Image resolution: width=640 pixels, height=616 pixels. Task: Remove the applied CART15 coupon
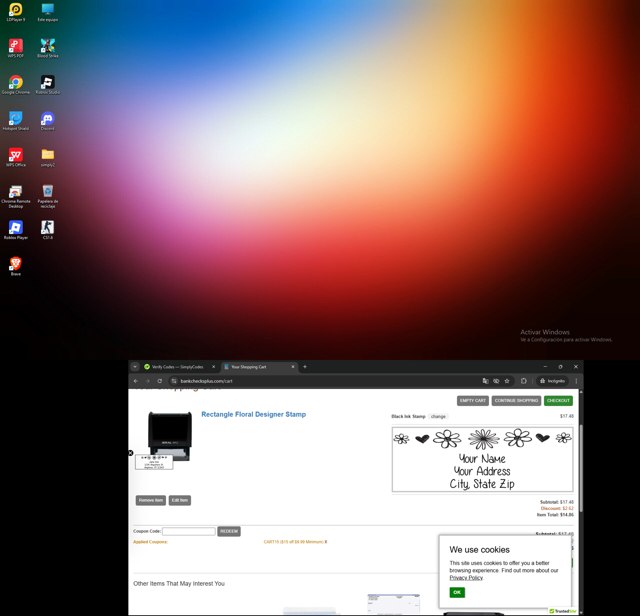coord(326,542)
